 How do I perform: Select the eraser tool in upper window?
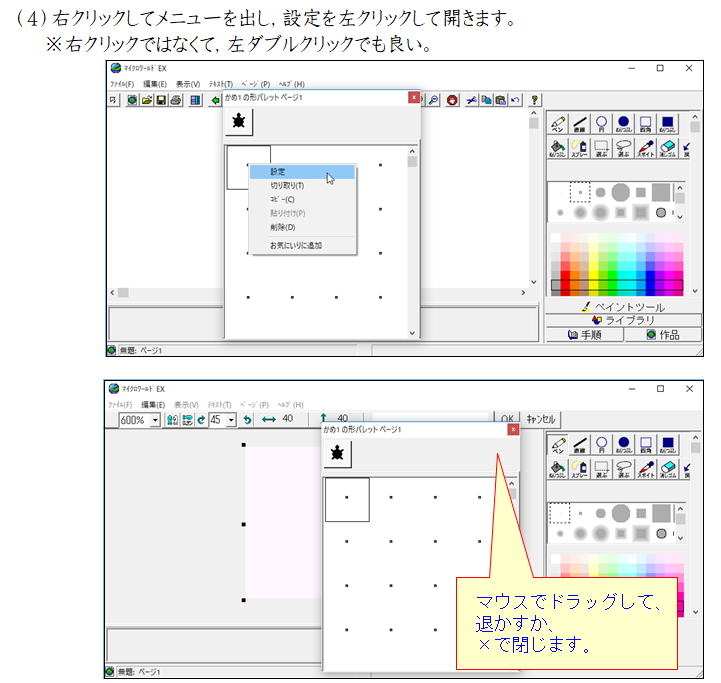668,148
